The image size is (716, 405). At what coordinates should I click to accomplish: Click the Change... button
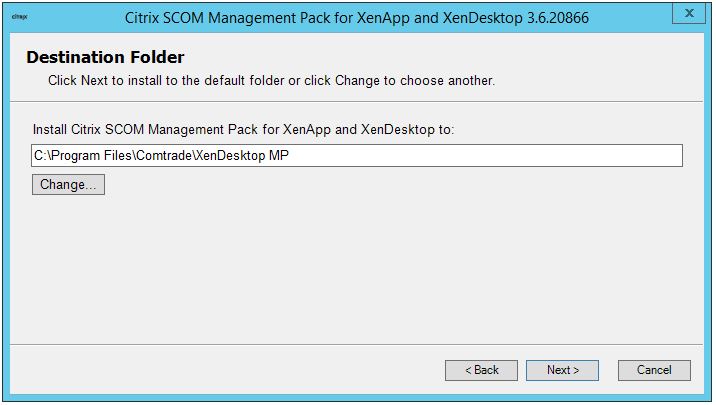tap(68, 185)
